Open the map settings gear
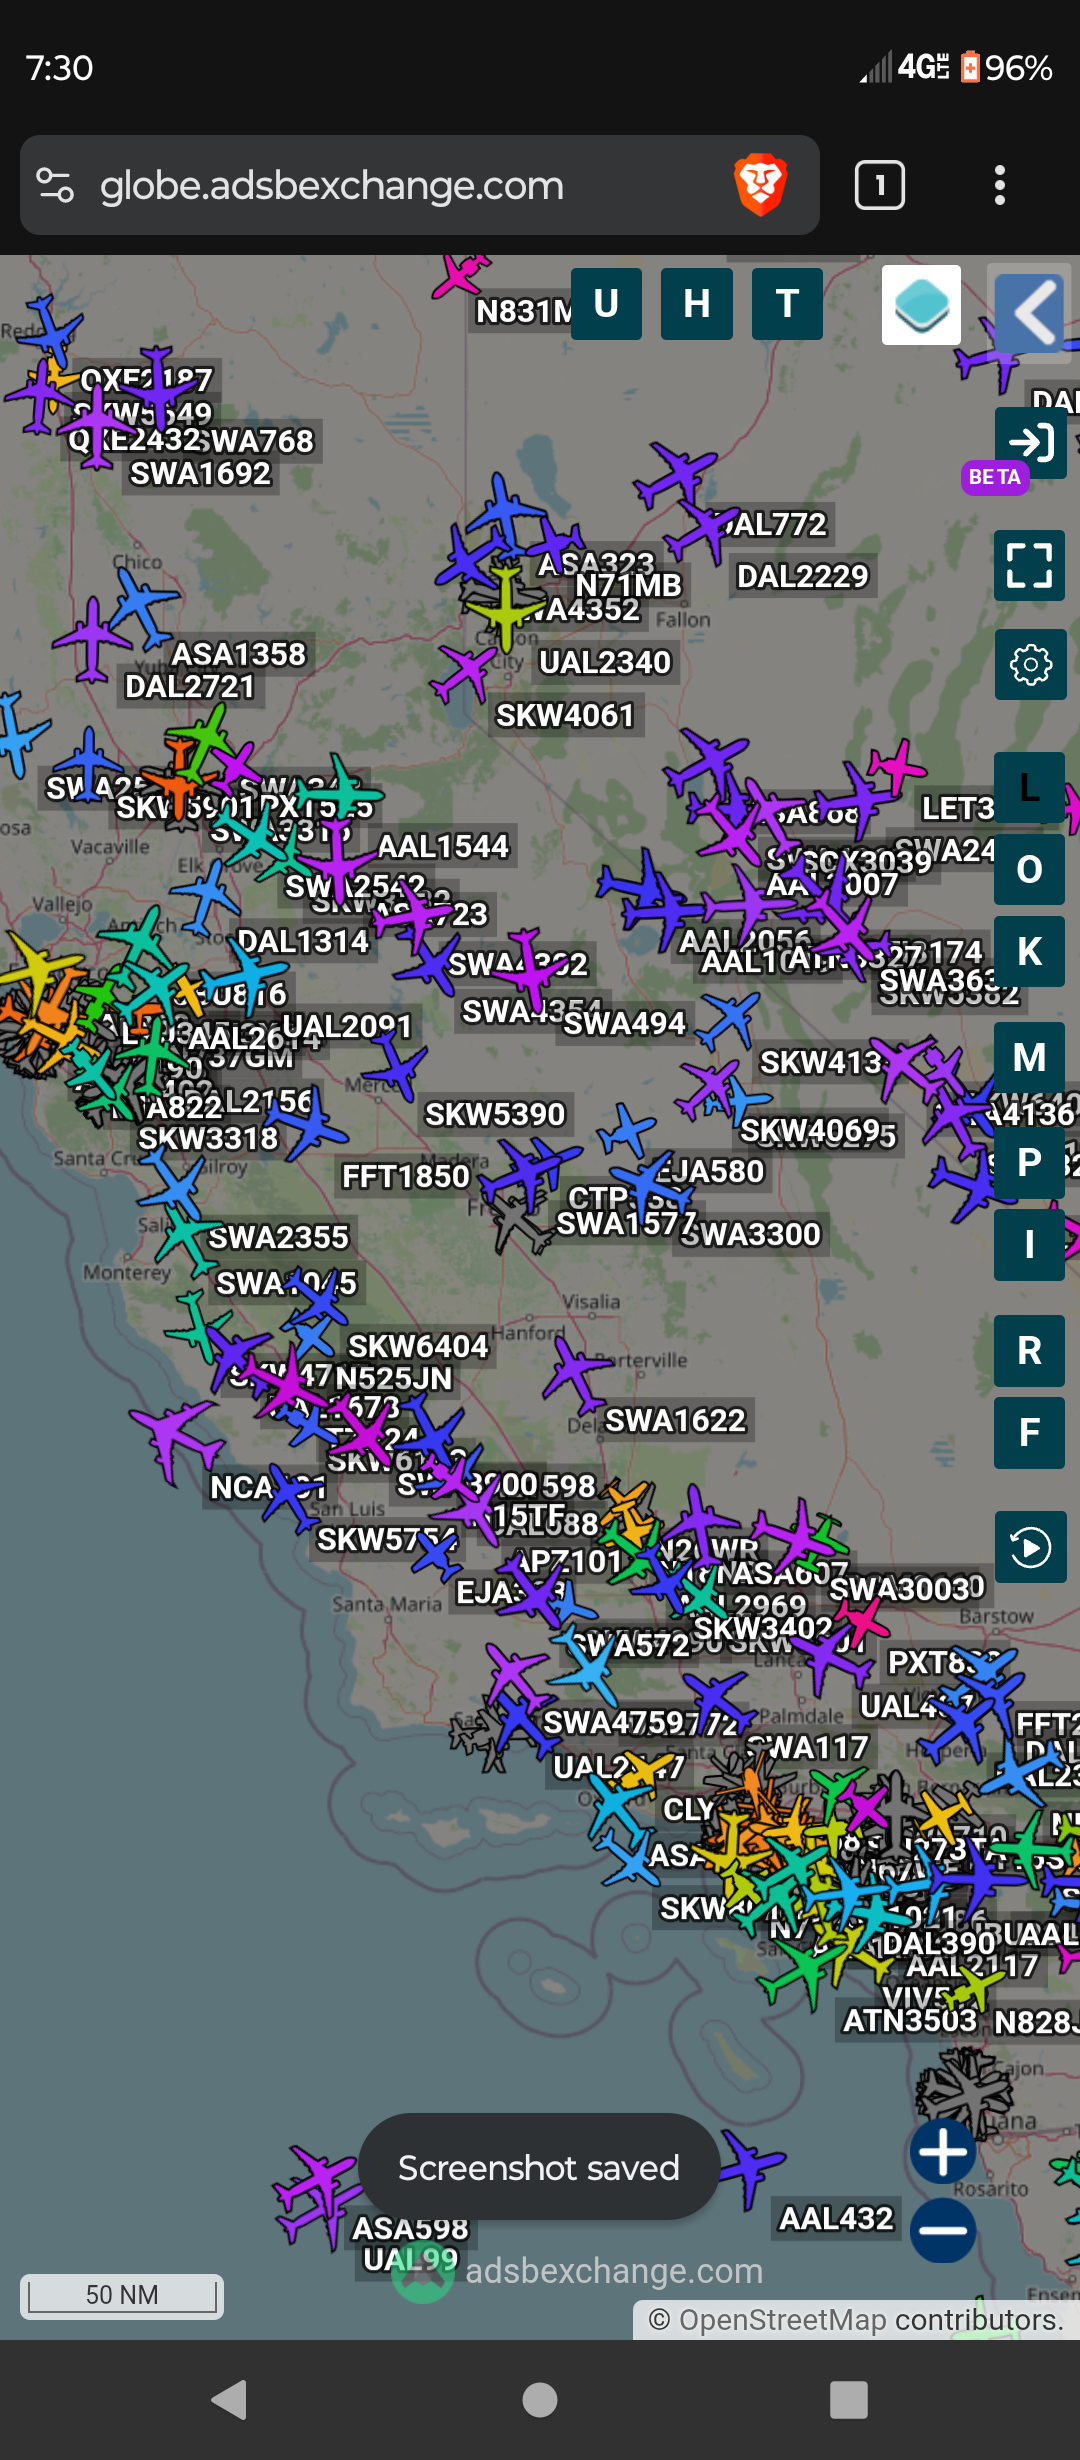 (1030, 664)
